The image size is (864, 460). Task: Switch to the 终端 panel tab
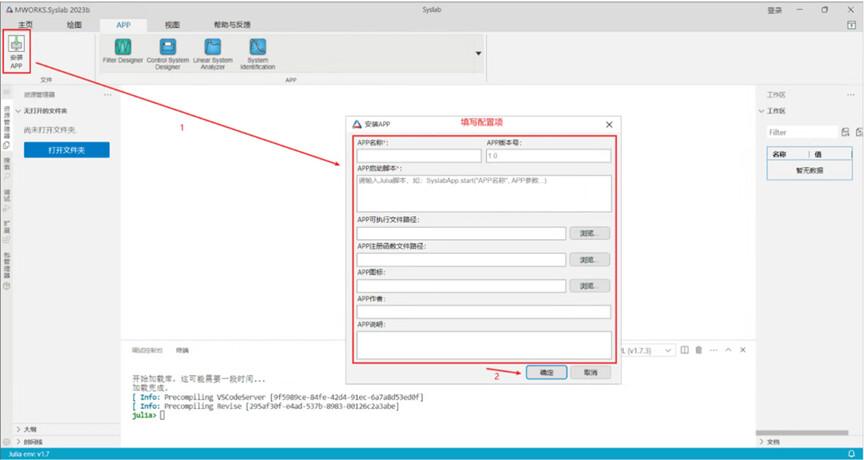coord(182,350)
